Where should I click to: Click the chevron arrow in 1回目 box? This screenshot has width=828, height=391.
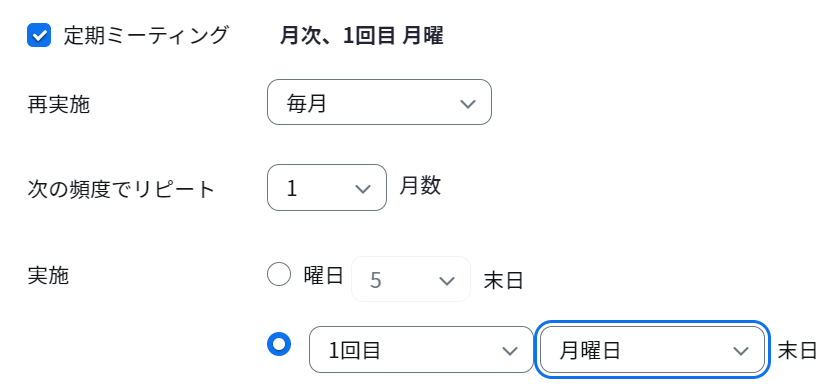point(510,351)
